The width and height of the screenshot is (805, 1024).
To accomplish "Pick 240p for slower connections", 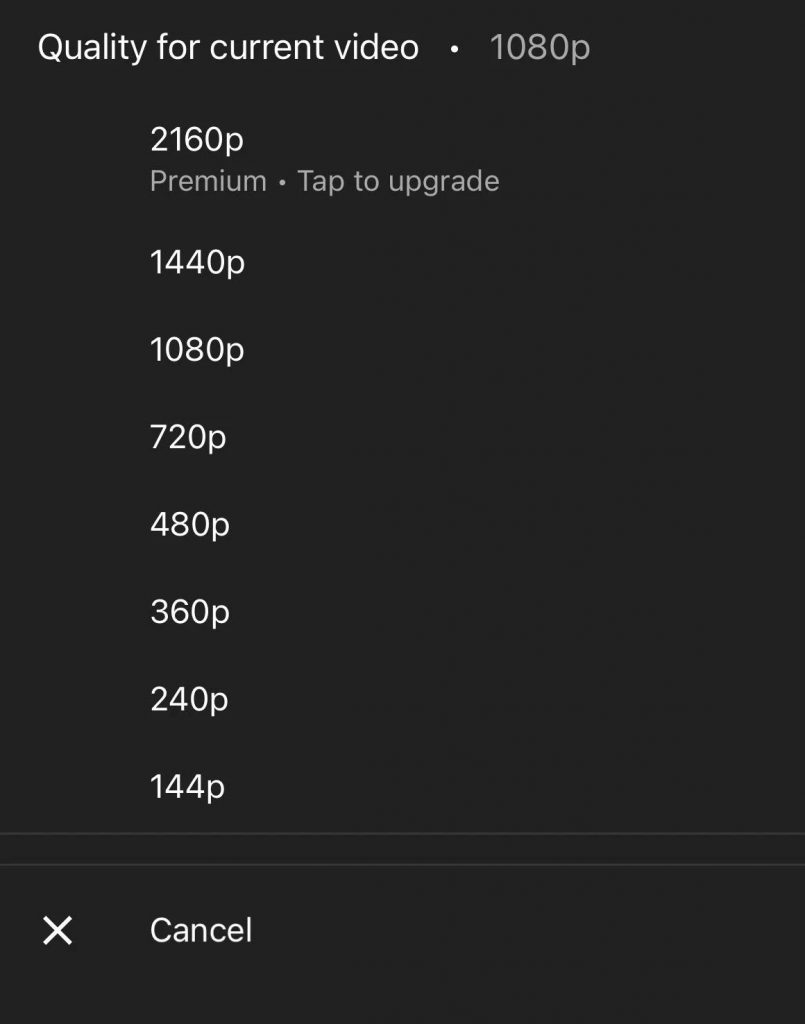I will (x=189, y=699).
